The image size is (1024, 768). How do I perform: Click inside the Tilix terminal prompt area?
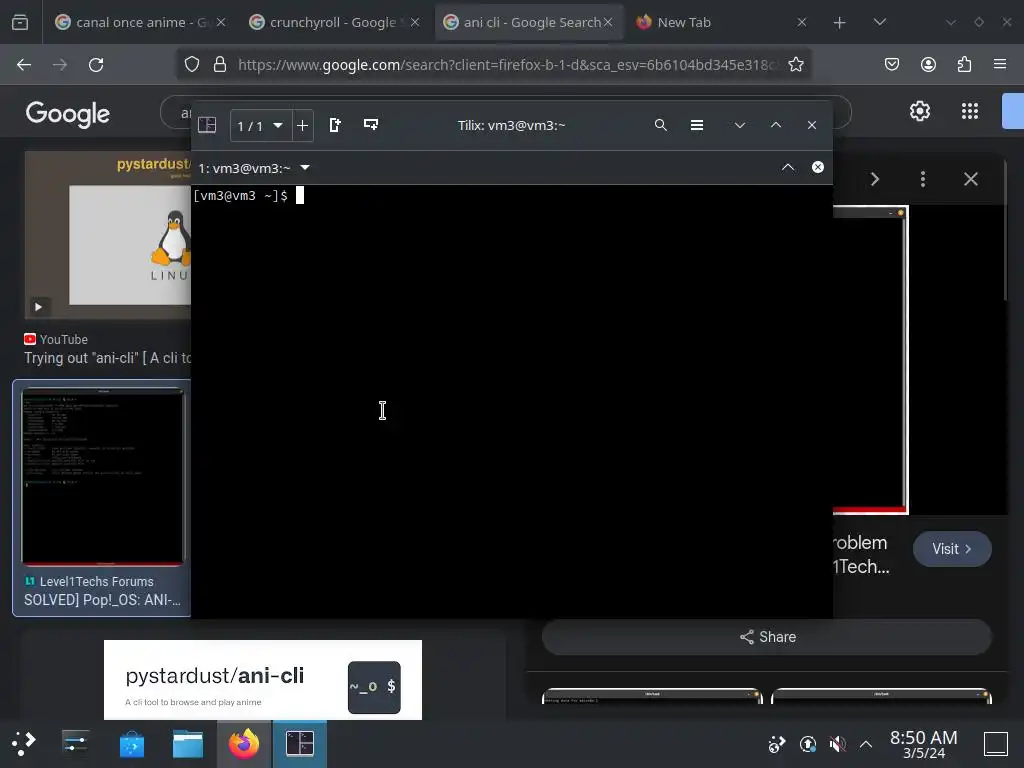511,401
